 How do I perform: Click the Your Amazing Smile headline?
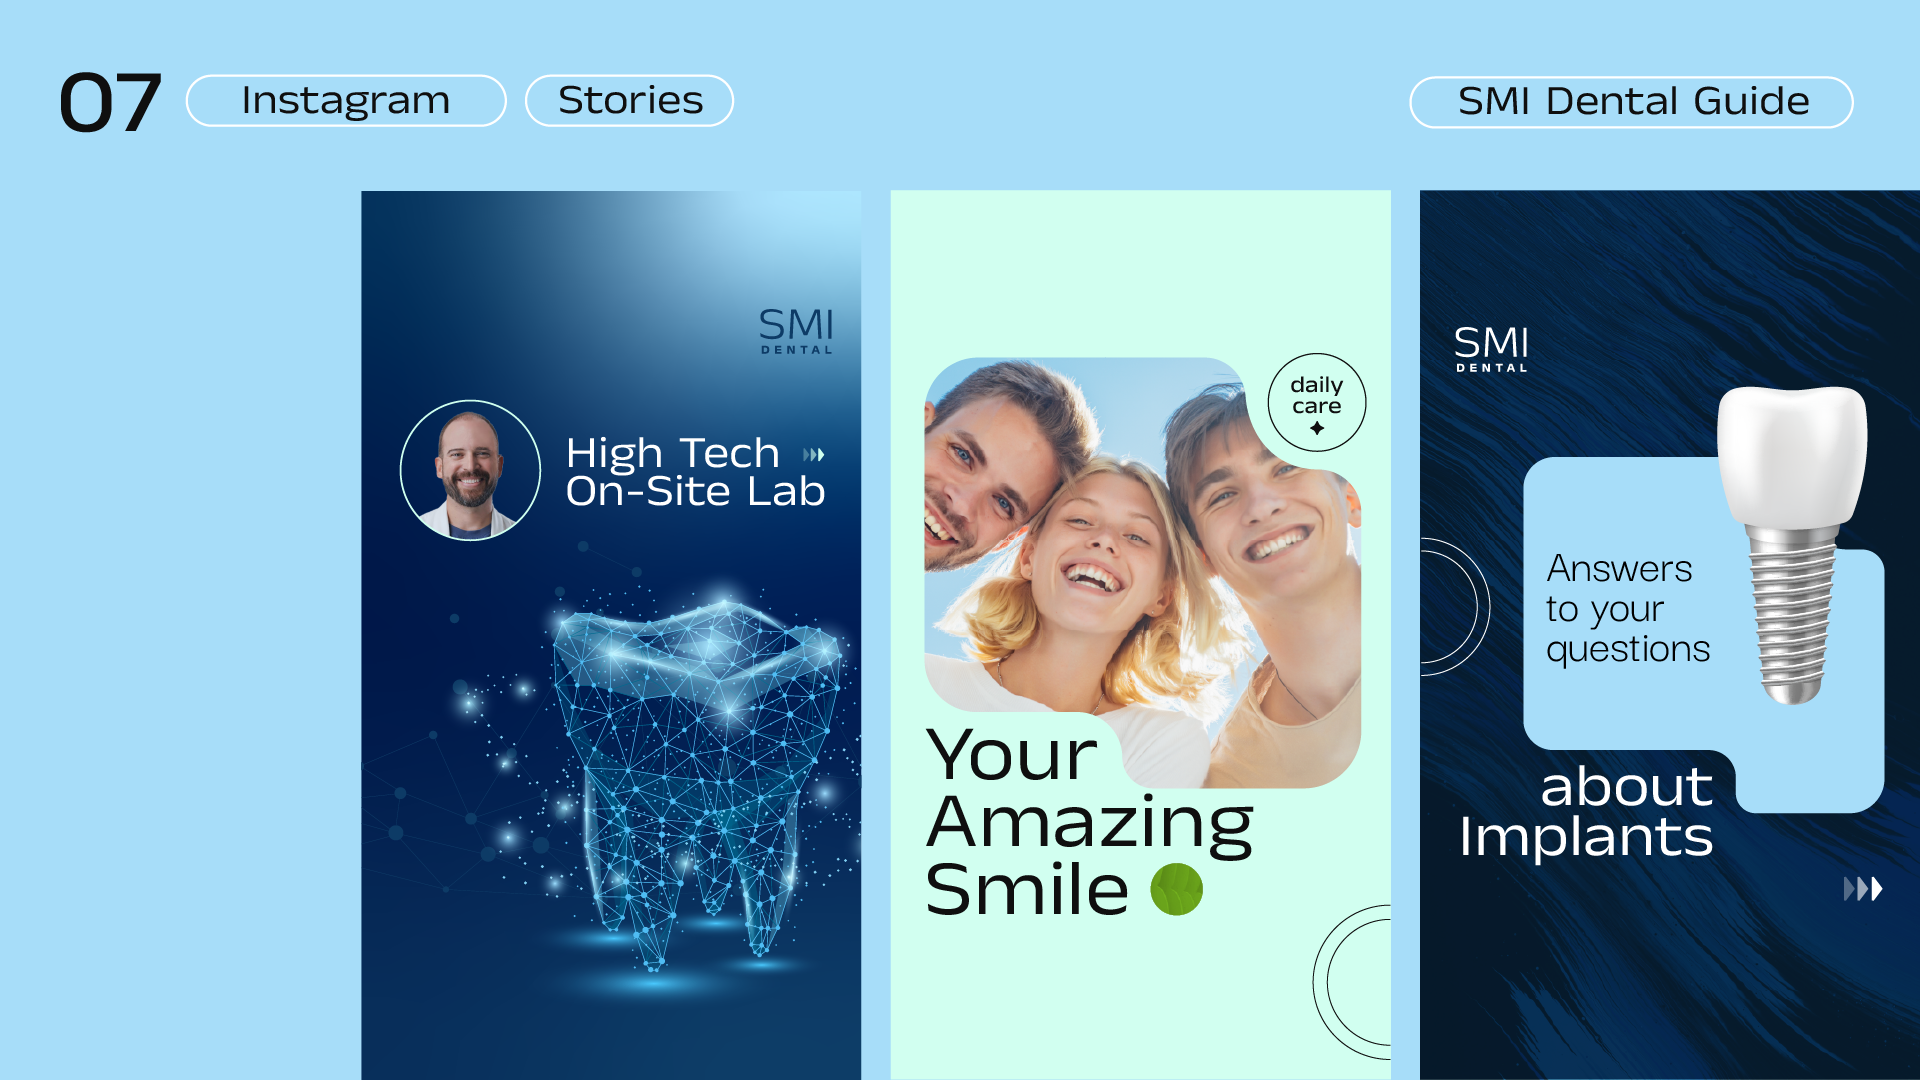pos(1089,821)
